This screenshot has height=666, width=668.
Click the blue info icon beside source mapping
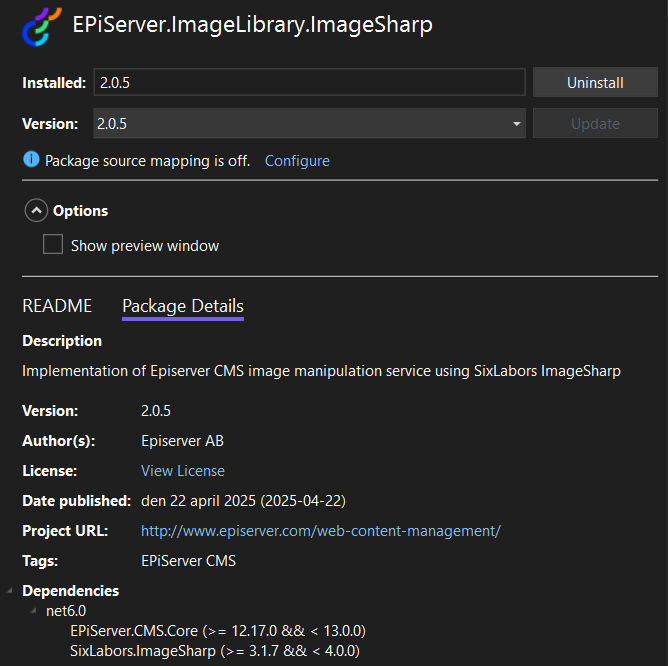31,160
